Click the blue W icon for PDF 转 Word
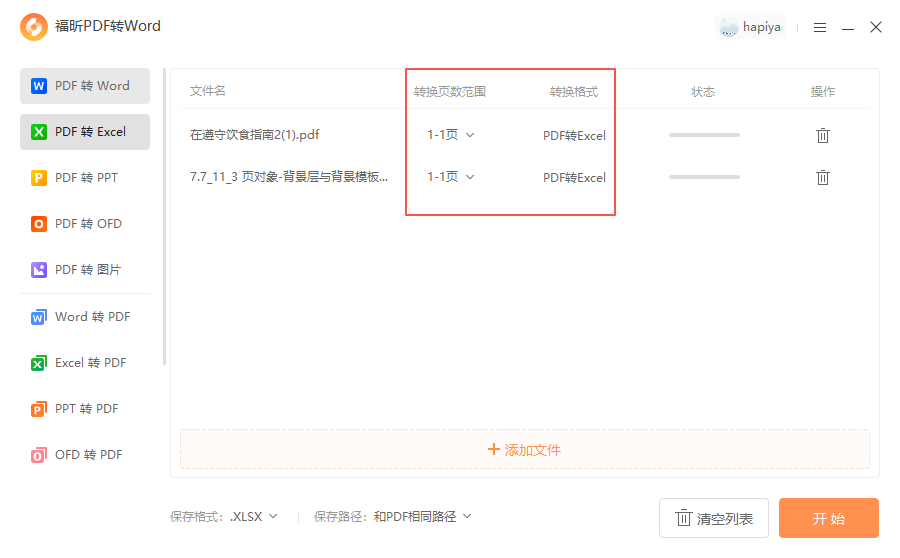This screenshot has width=900, height=558. click(38, 86)
